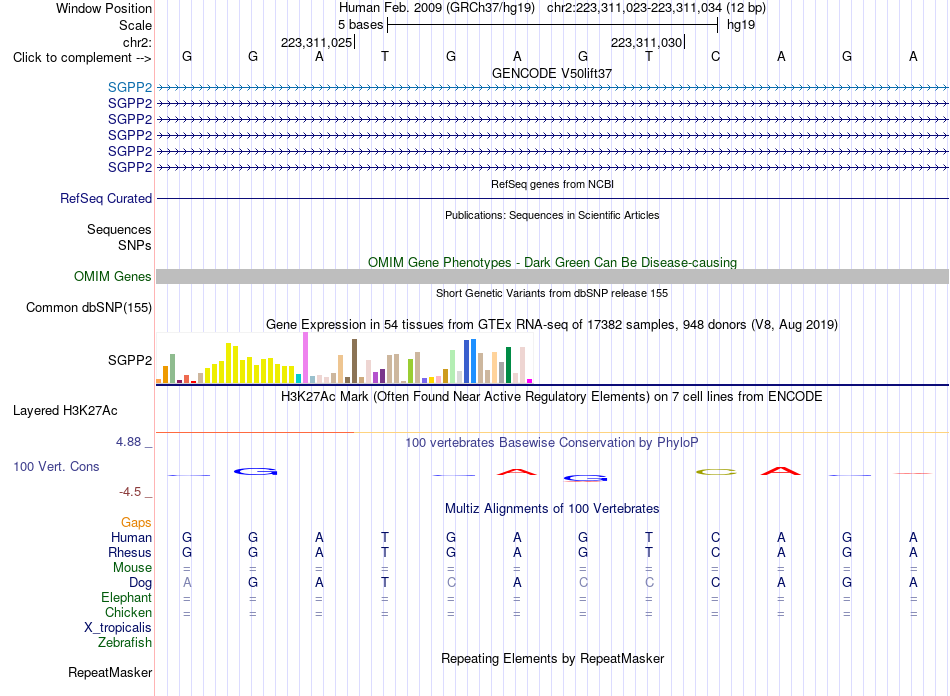Click the gray OMIM Genes bar

(x=553, y=277)
